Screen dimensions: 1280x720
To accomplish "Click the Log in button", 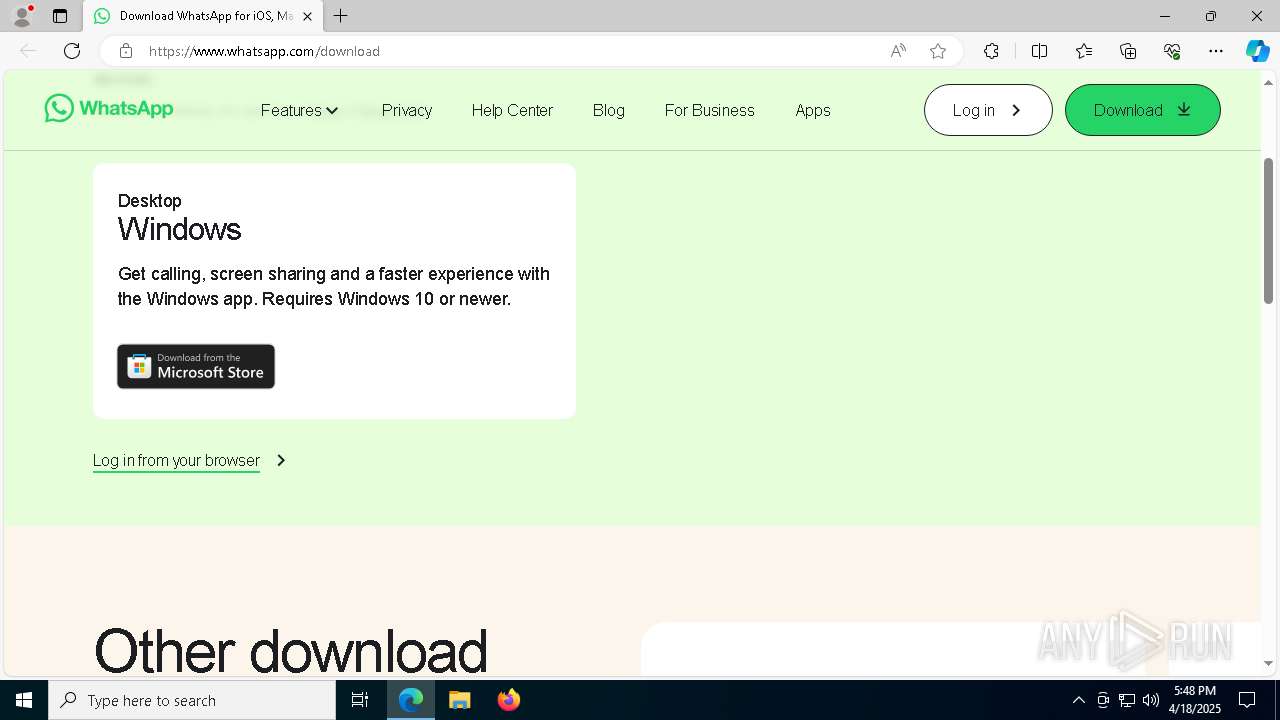I will [x=988, y=110].
